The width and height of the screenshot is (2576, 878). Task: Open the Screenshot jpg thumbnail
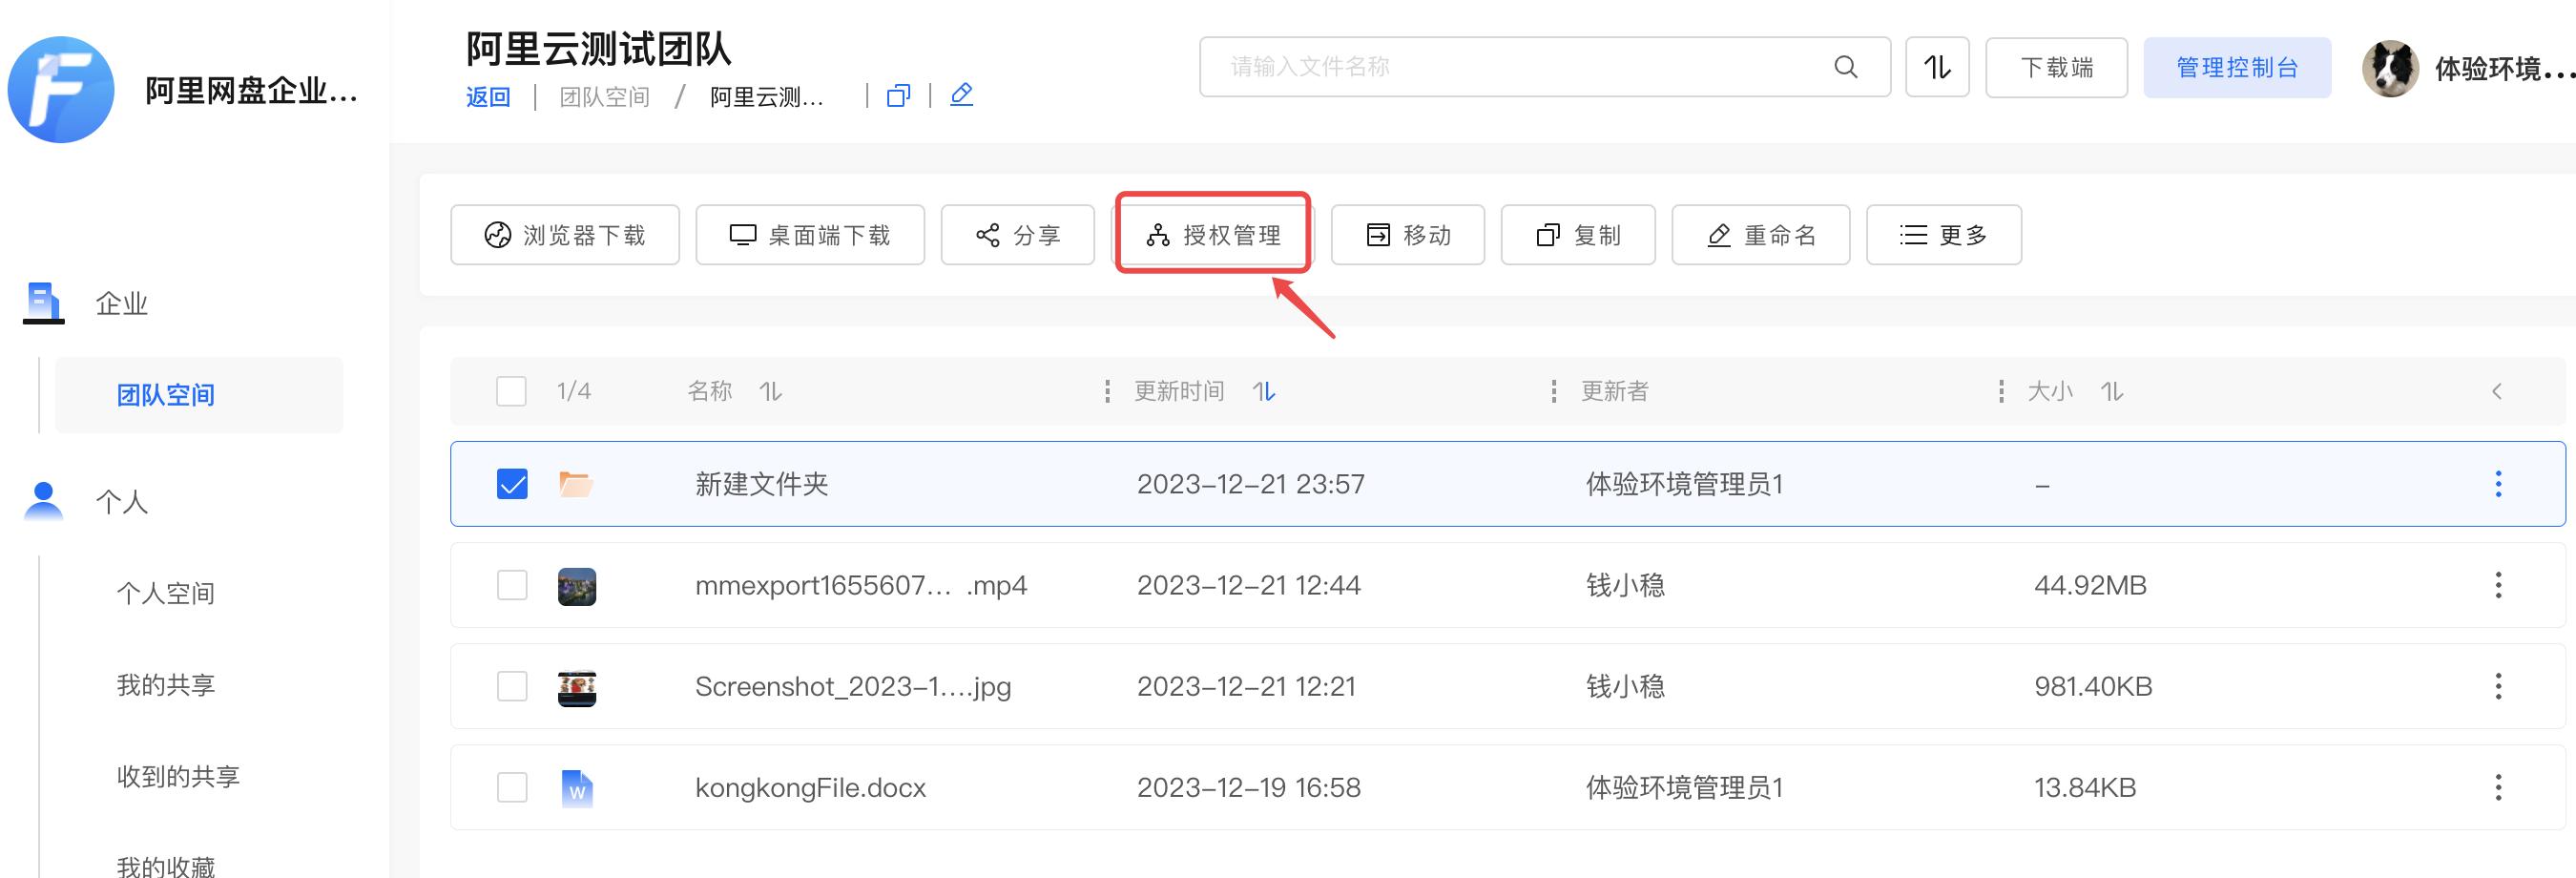coord(576,687)
